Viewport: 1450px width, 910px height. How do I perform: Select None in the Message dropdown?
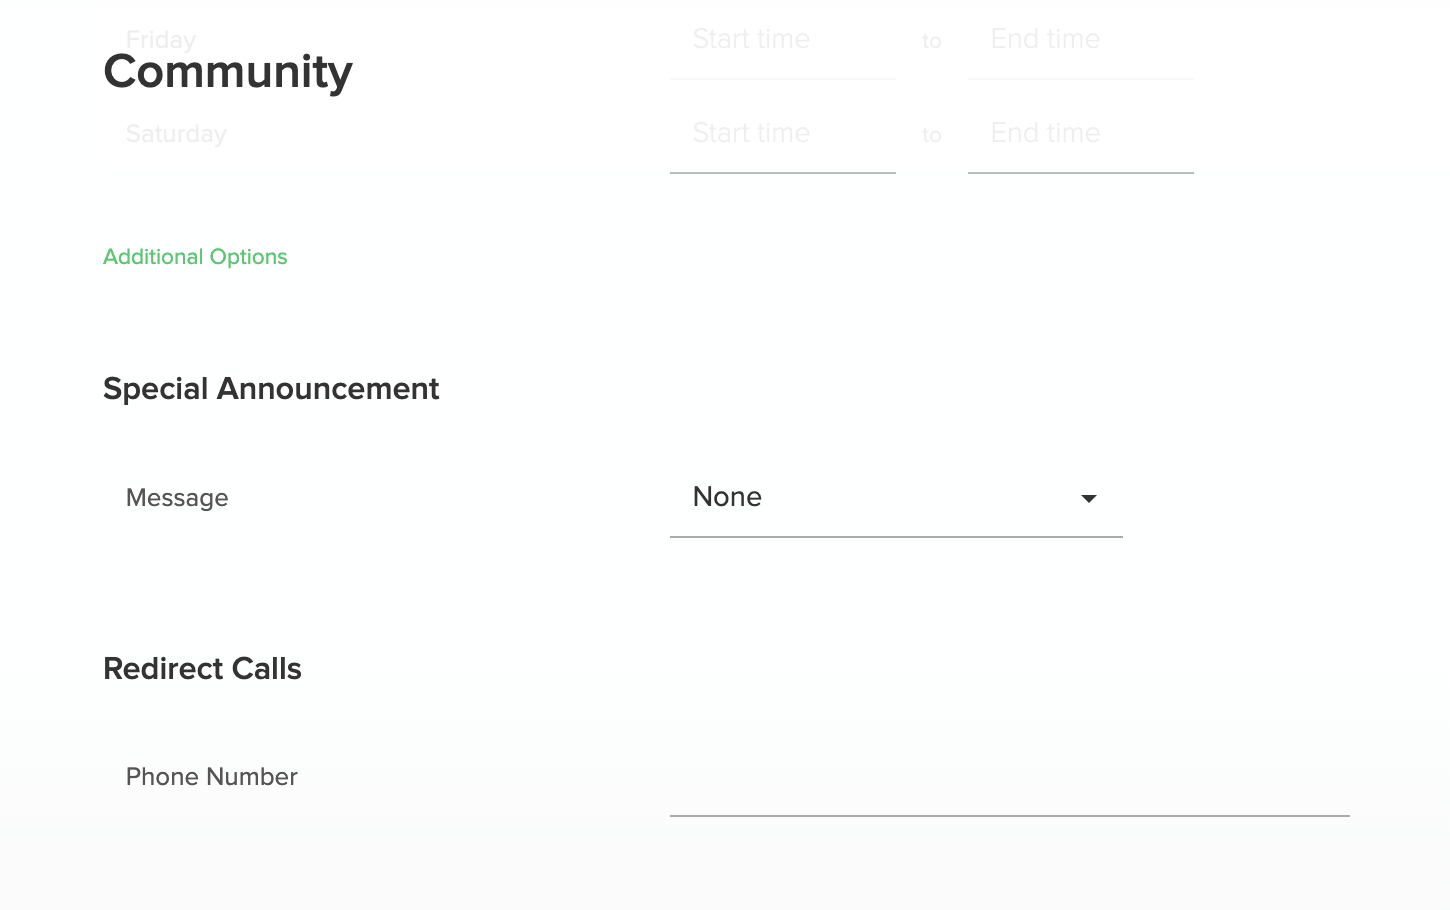pyautogui.click(x=728, y=497)
